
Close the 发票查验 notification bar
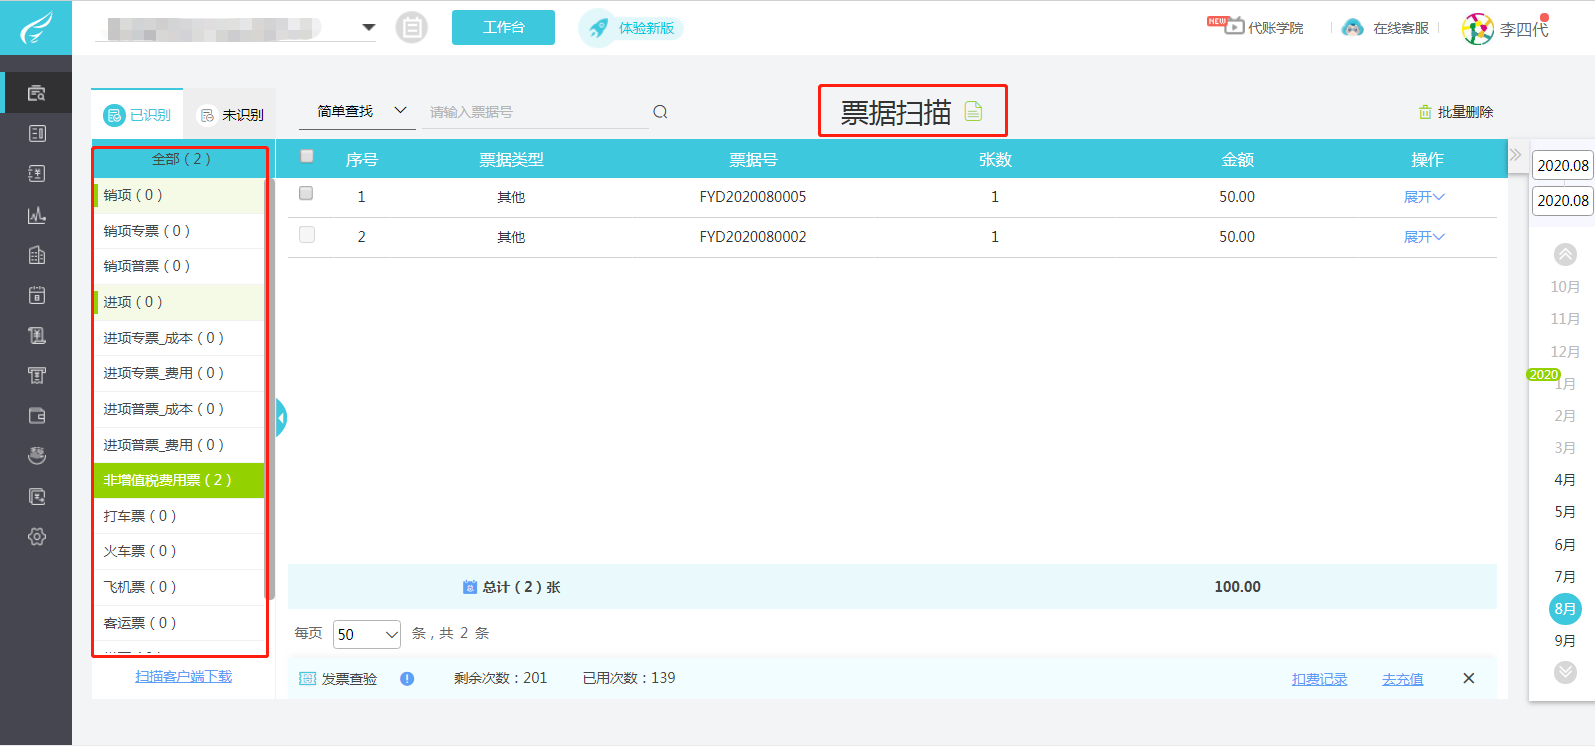point(1468,679)
